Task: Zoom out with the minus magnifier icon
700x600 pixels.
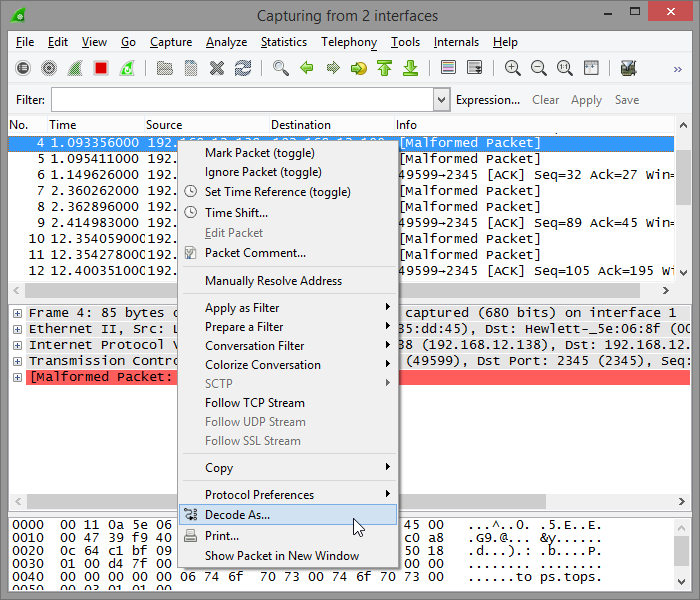Action: [x=538, y=68]
